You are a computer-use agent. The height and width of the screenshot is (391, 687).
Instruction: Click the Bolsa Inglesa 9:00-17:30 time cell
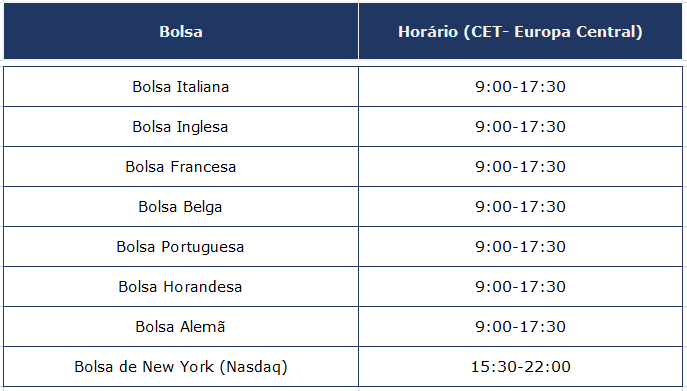click(520, 127)
